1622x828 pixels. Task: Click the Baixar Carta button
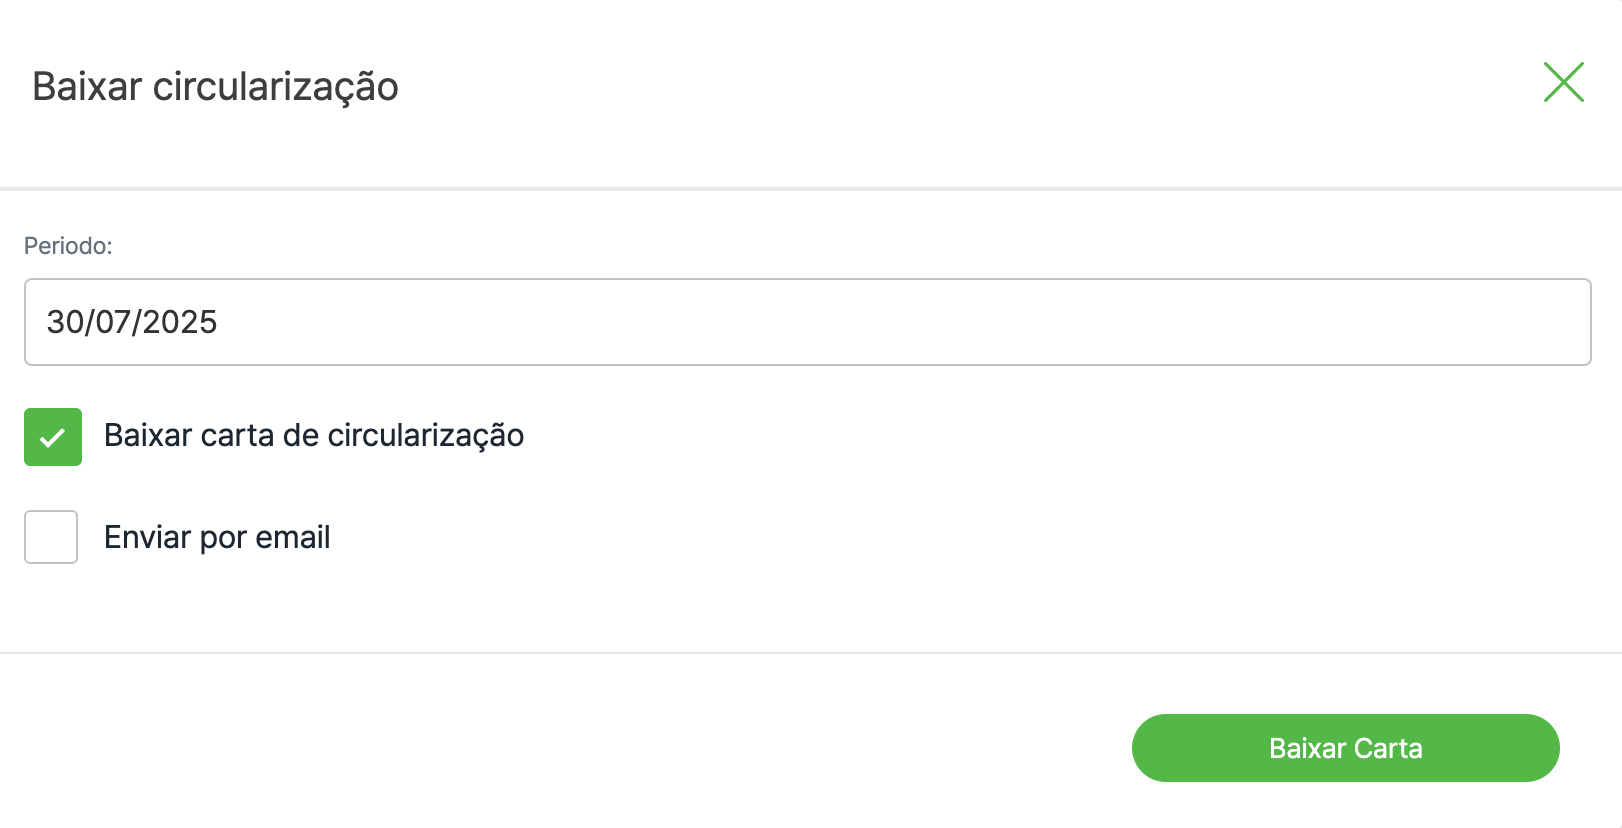[x=1345, y=748]
